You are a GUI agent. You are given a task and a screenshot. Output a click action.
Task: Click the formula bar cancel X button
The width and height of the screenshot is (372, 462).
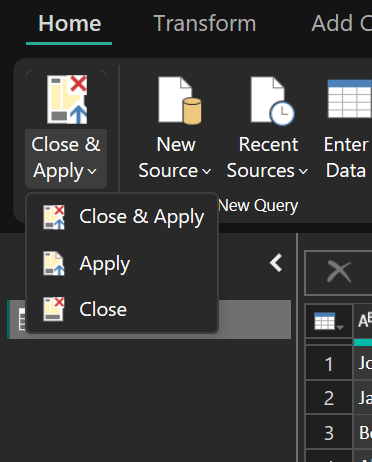coord(339,272)
